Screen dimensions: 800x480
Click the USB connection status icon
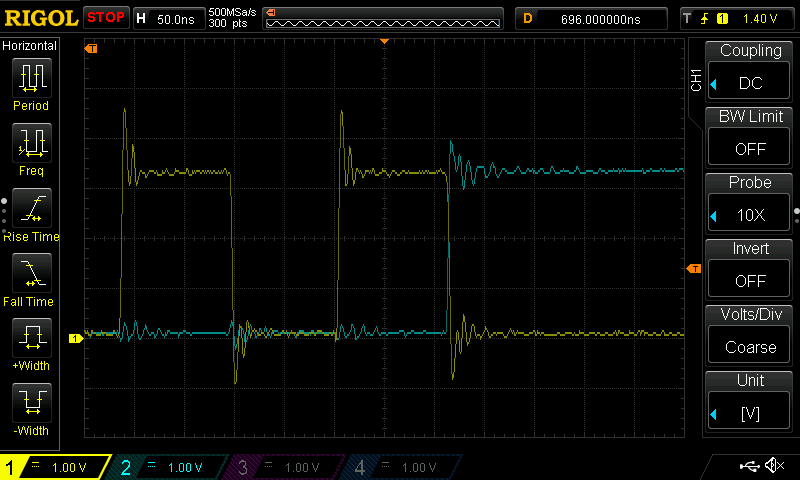749,466
